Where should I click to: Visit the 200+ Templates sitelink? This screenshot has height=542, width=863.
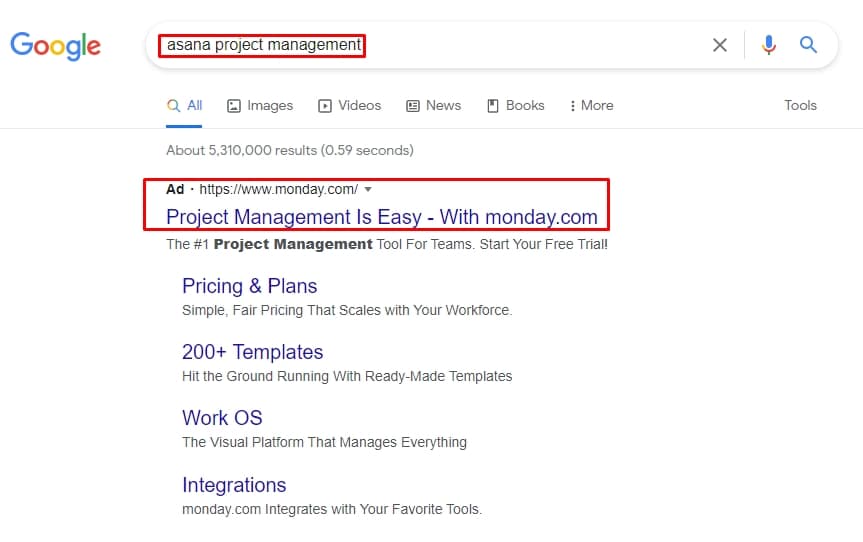point(252,352)
